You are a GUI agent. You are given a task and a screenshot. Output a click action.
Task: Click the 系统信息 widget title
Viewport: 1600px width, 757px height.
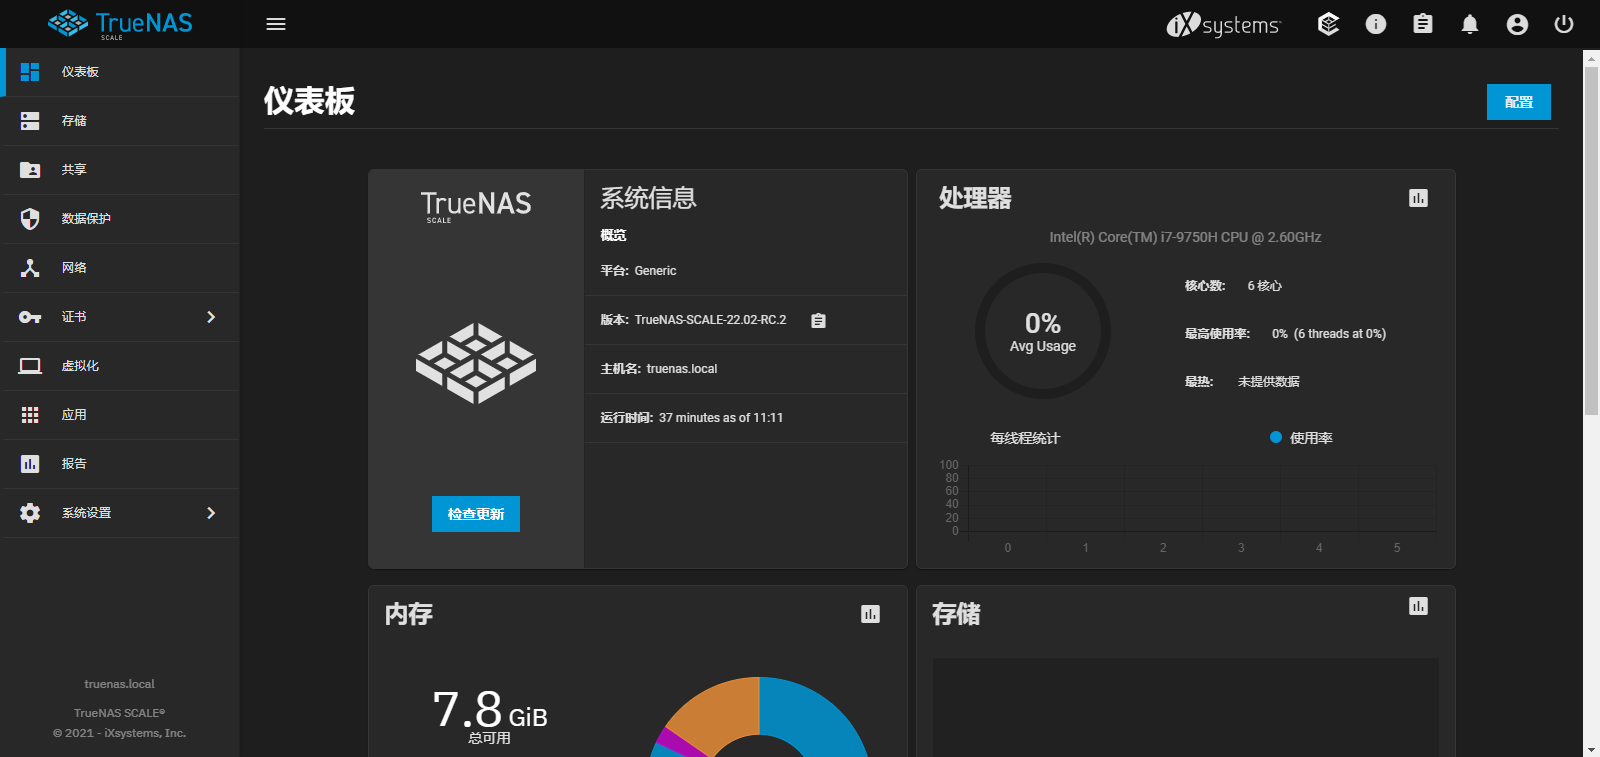[648, 198]
